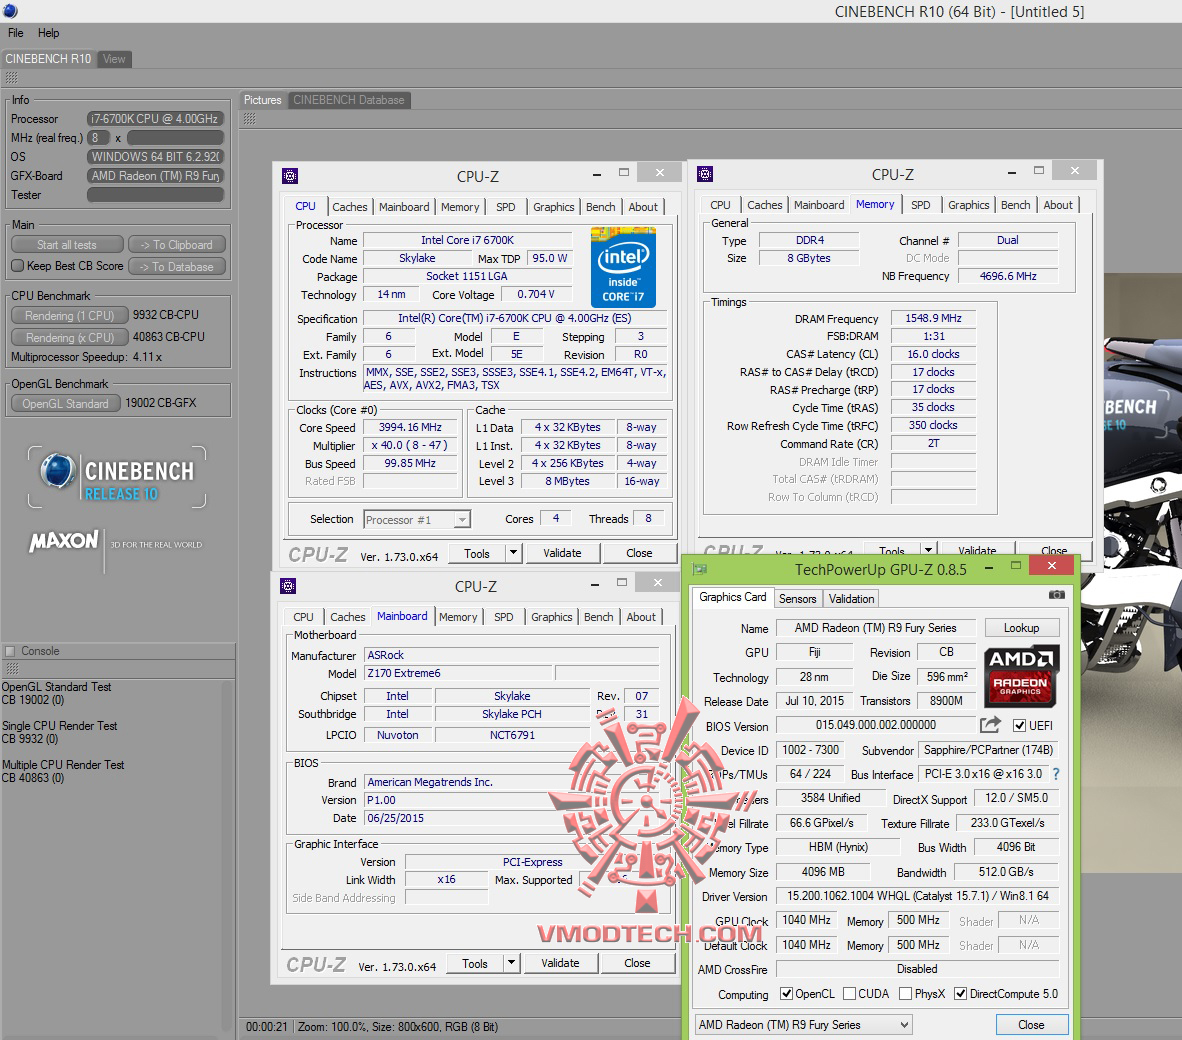The width and height of the screenshot is (1182, 1040).
Task: Click Close in top-left CPU-Z window bottom
Action: click(639, 552)
